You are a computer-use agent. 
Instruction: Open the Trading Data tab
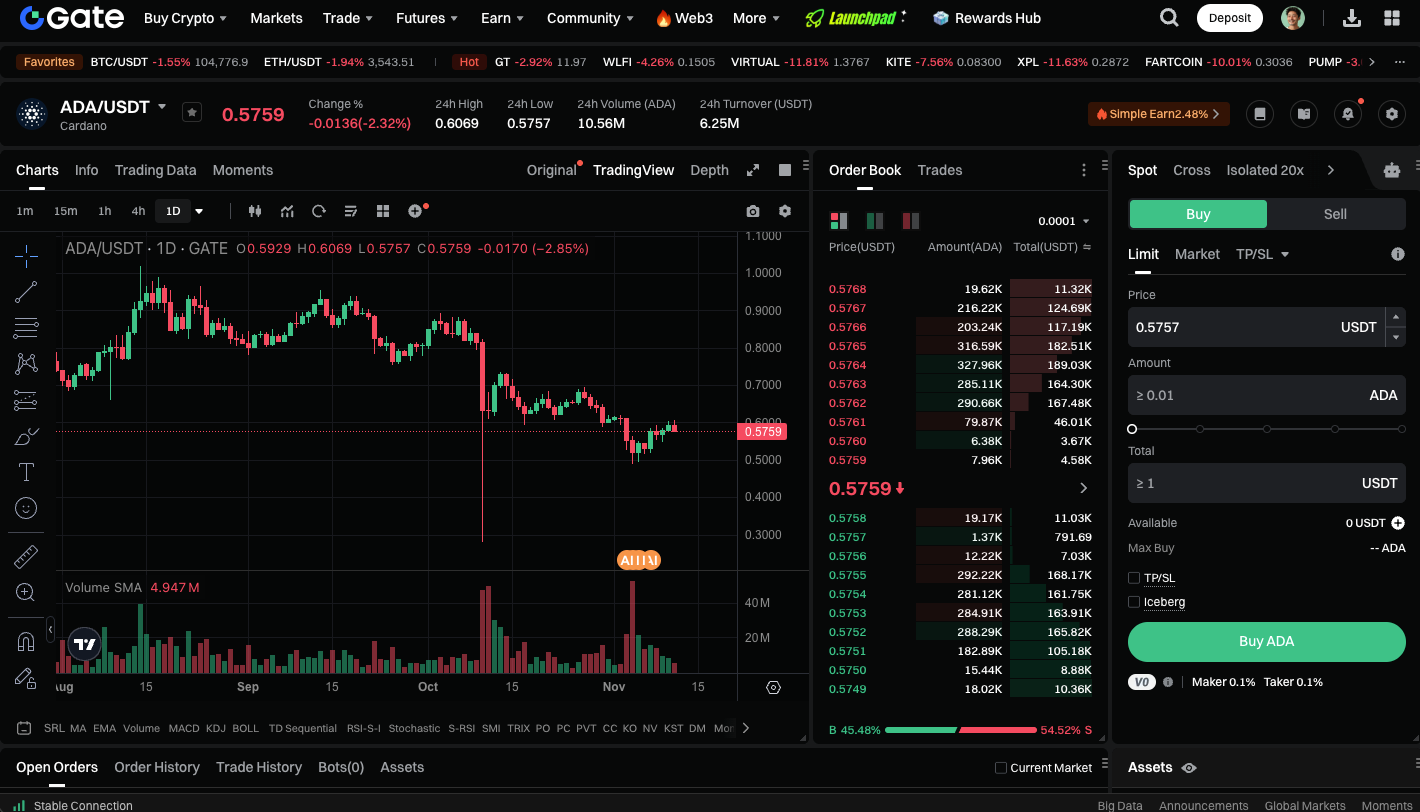155,170
